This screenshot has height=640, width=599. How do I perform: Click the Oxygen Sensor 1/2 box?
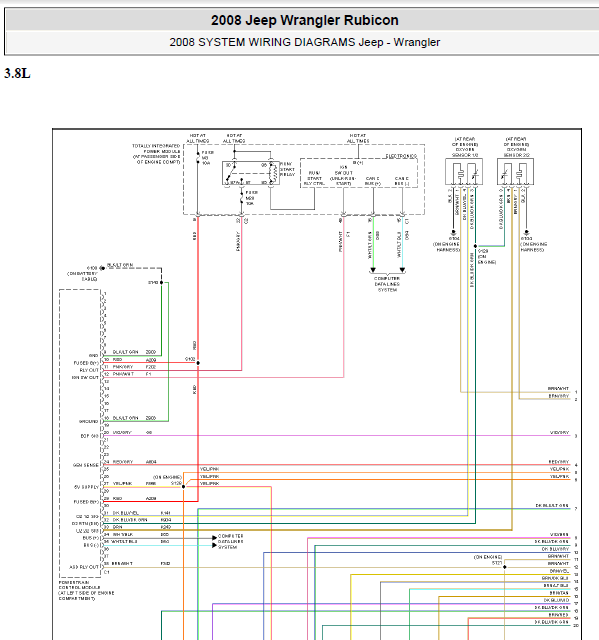tap(464, 172)
